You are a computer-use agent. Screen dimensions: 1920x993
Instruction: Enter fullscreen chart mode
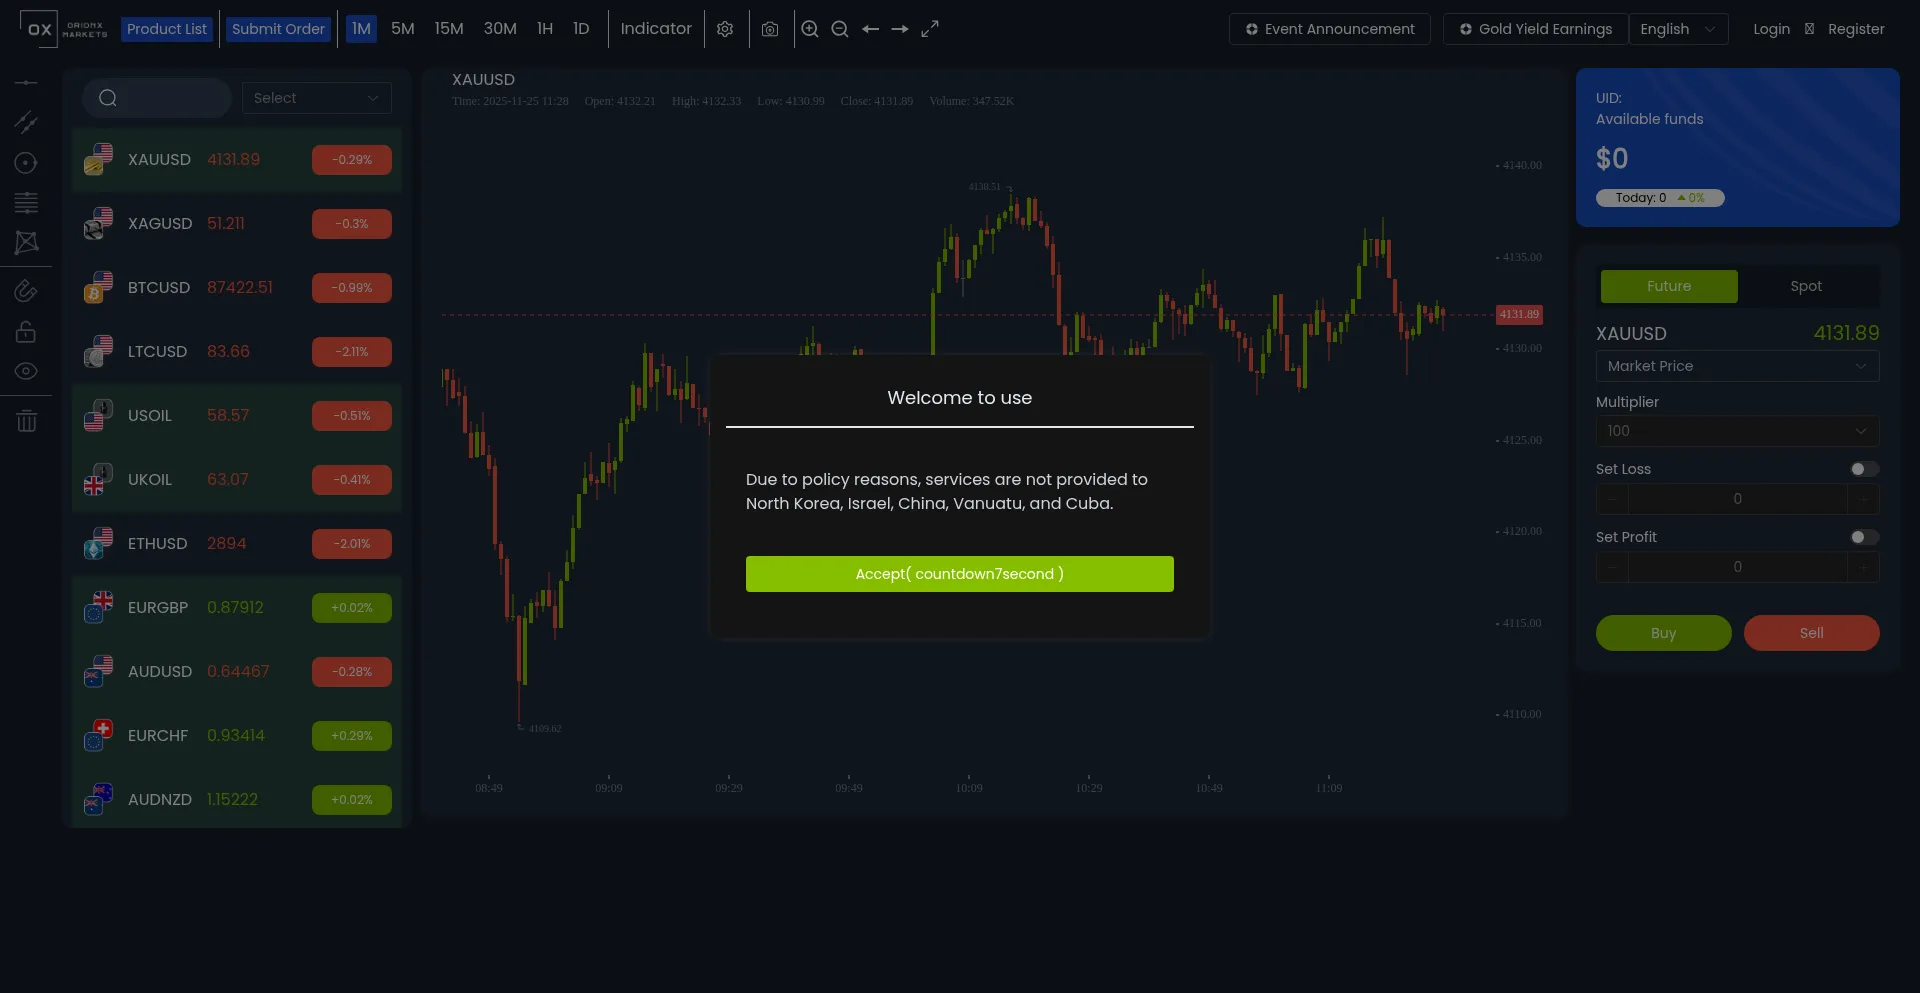pos(930,29)
